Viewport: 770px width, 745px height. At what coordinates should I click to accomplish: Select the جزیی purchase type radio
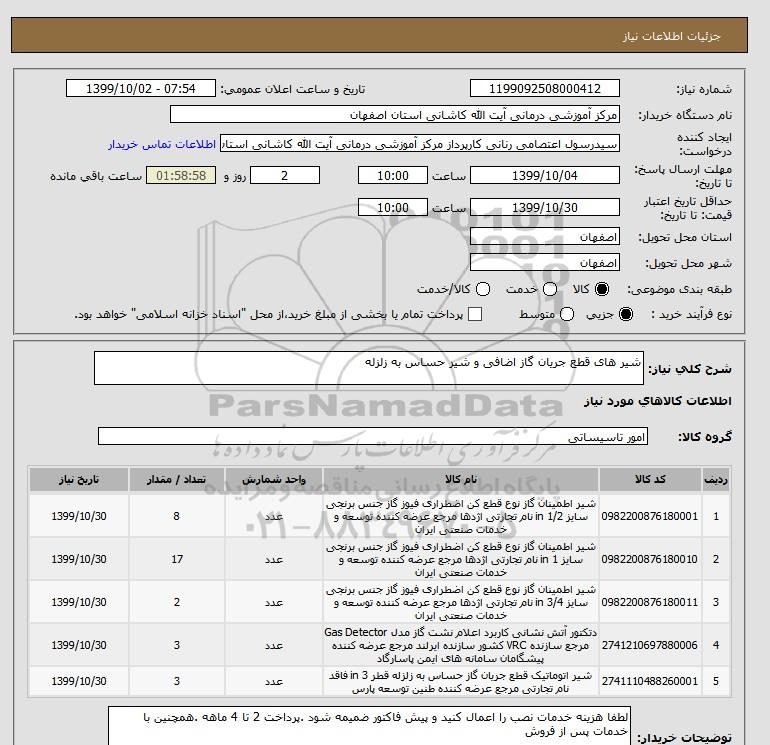626,314
